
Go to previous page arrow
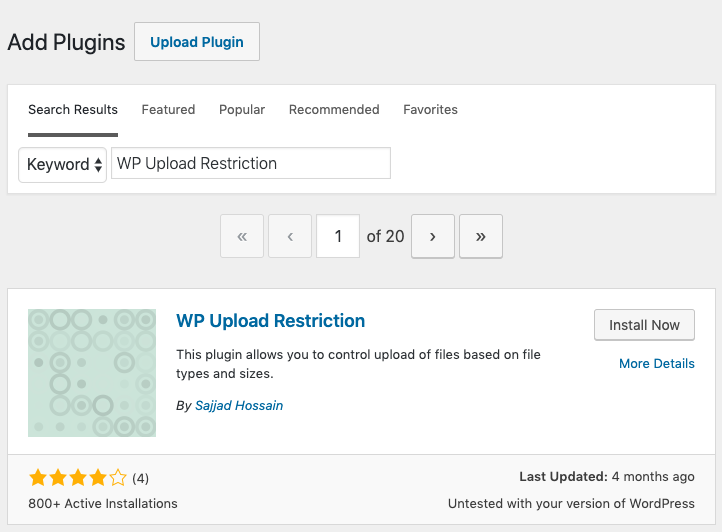click(290, 237)
